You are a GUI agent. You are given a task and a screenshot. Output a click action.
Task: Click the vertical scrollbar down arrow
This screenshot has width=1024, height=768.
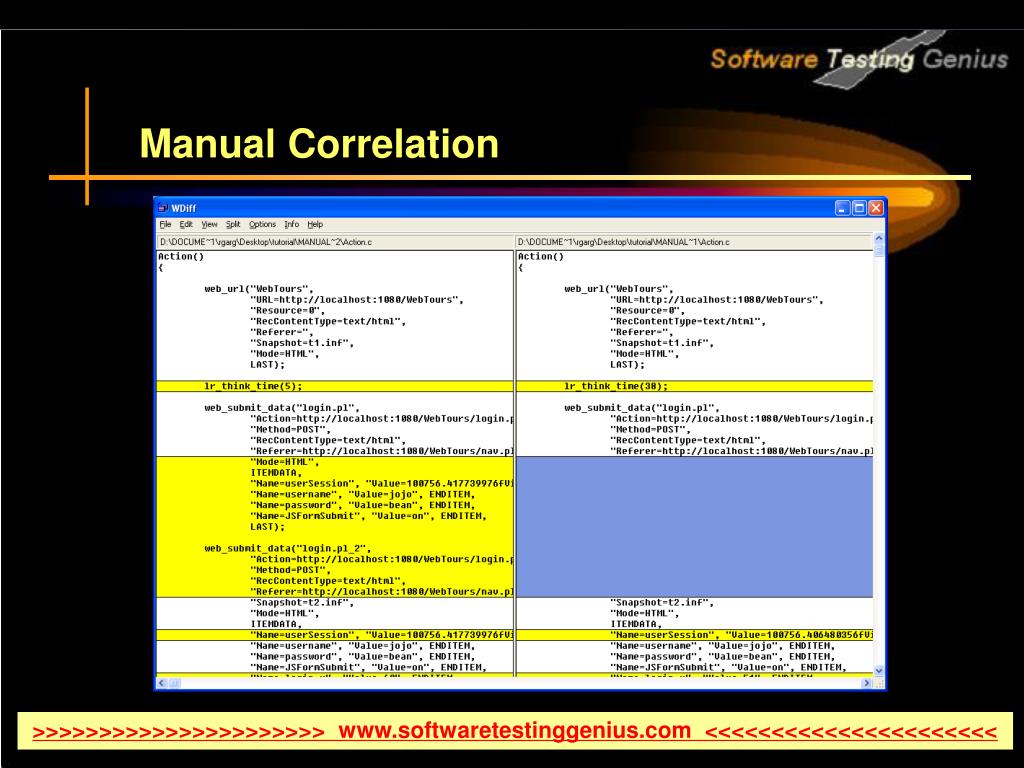point(878,671)
